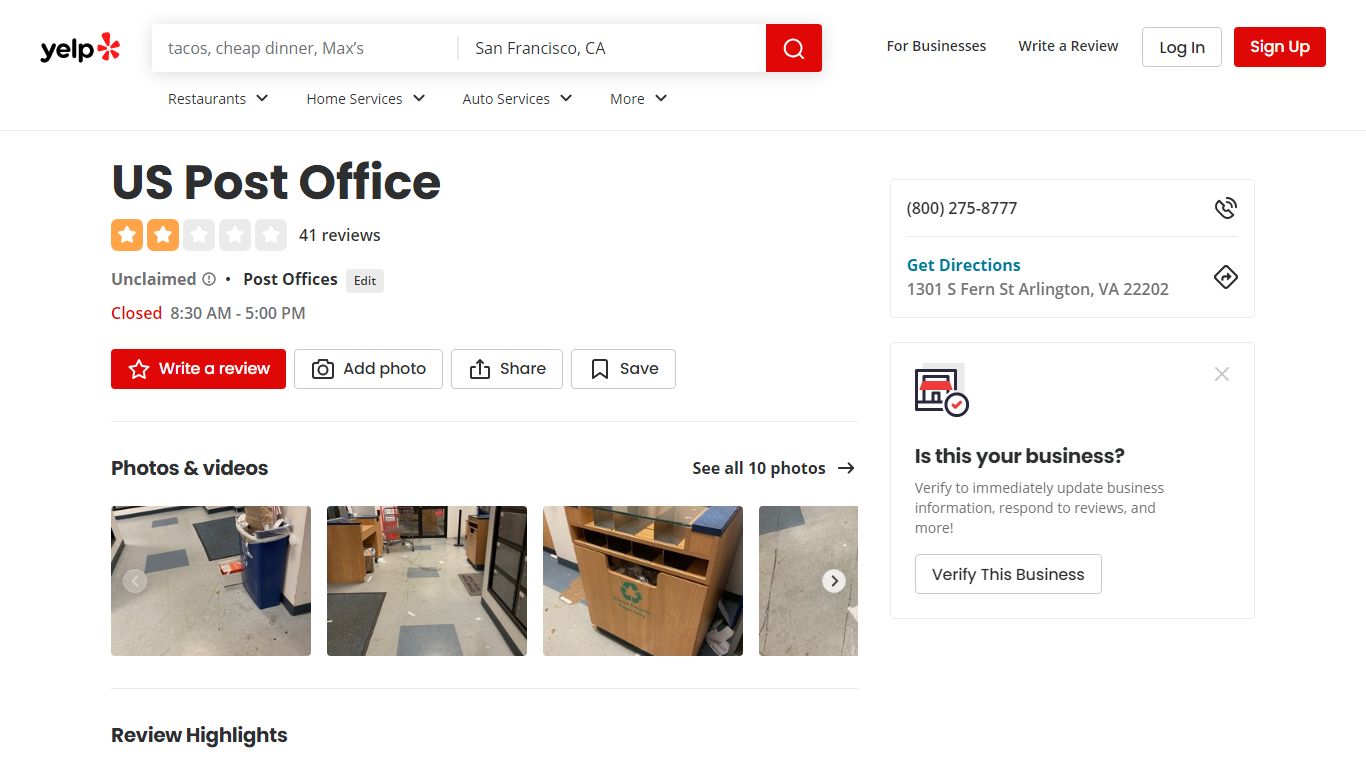Click the Unclaimed status label

(154, 279)
